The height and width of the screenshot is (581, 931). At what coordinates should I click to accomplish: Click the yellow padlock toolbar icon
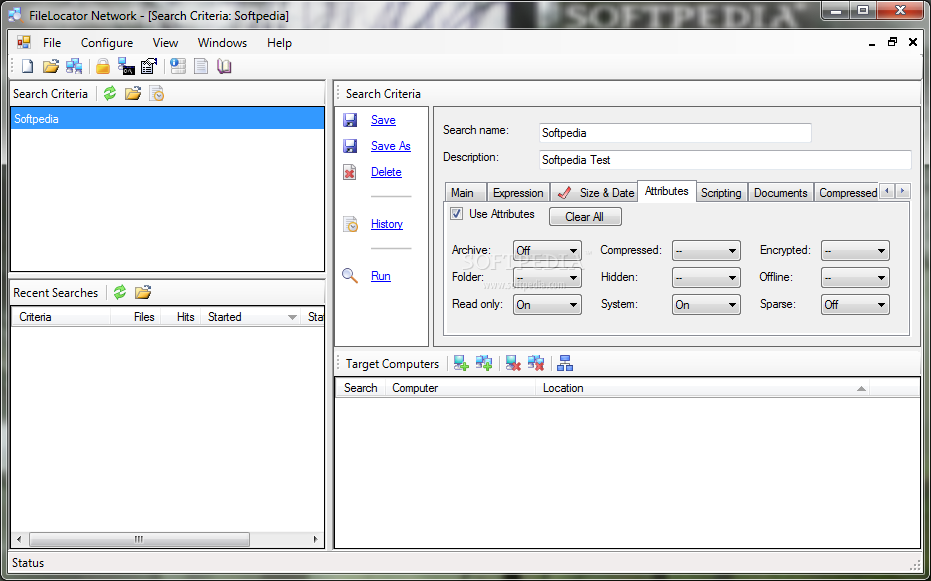[103, 66]
